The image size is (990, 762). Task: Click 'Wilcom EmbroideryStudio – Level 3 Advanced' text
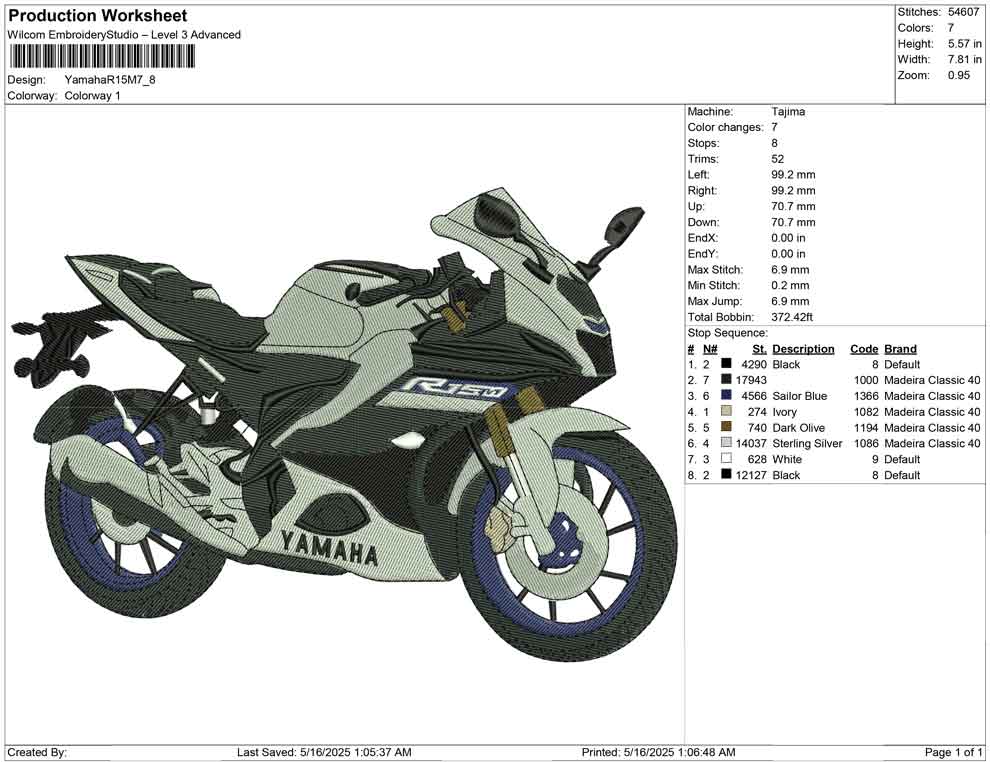[x=124, y=35]
